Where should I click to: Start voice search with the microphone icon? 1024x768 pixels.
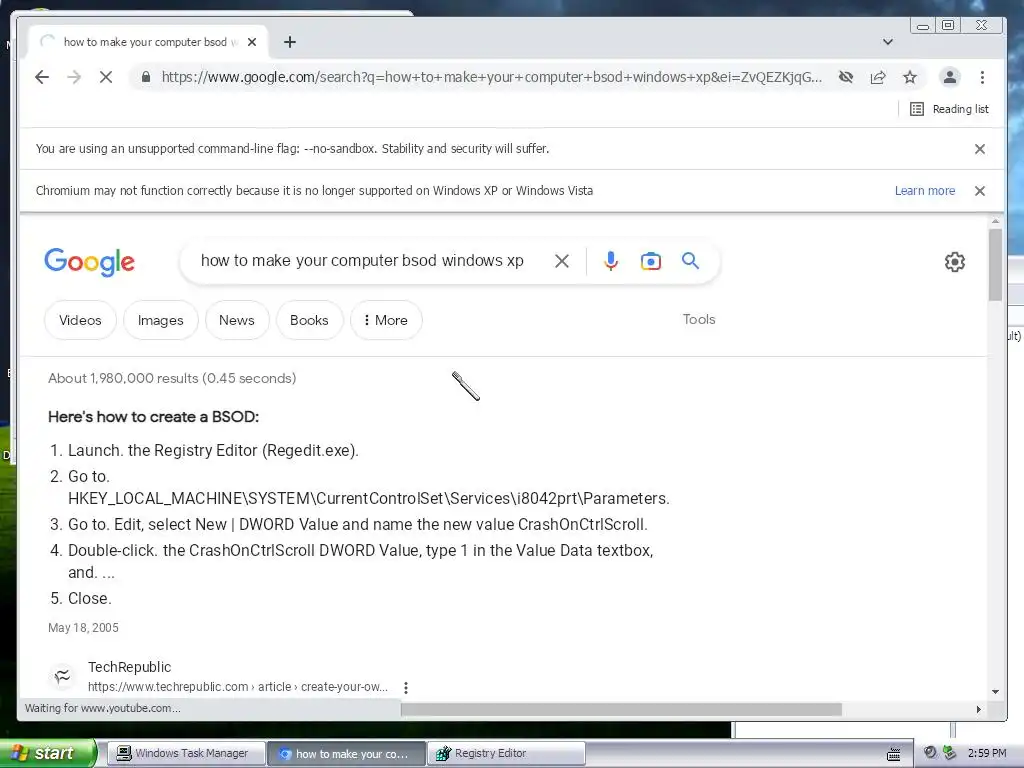point(611,261)
